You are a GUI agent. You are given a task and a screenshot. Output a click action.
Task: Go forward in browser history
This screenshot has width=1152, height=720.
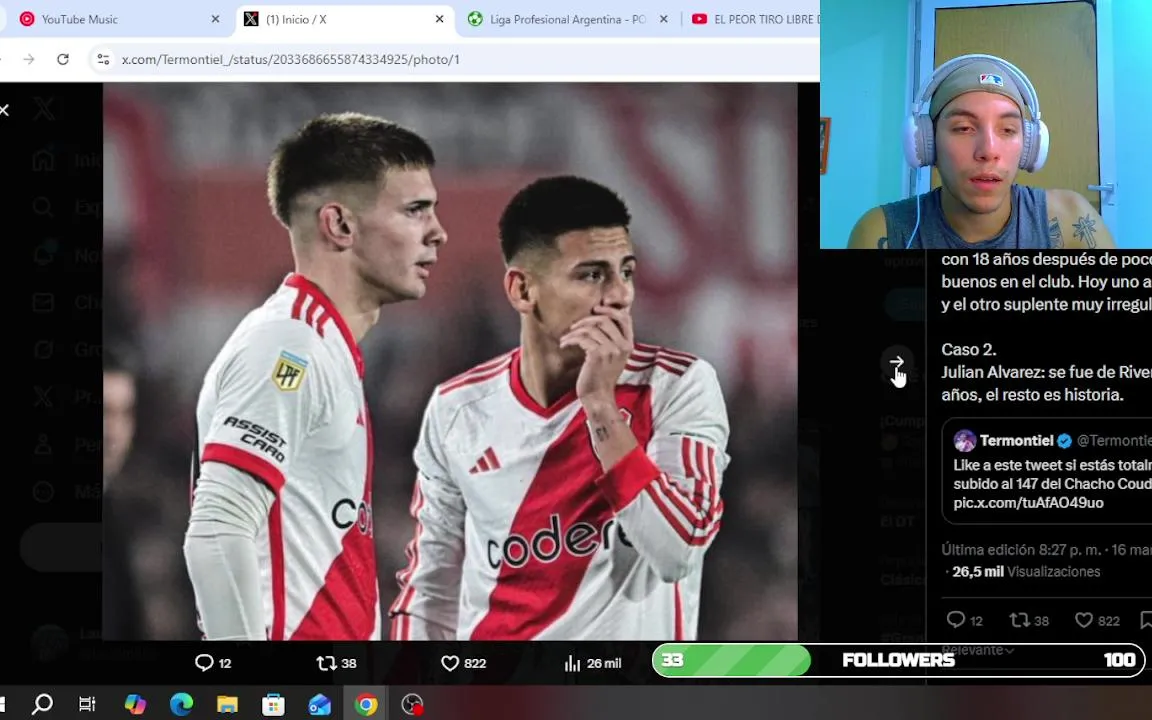pyautogui.click(x=29, y=60)
